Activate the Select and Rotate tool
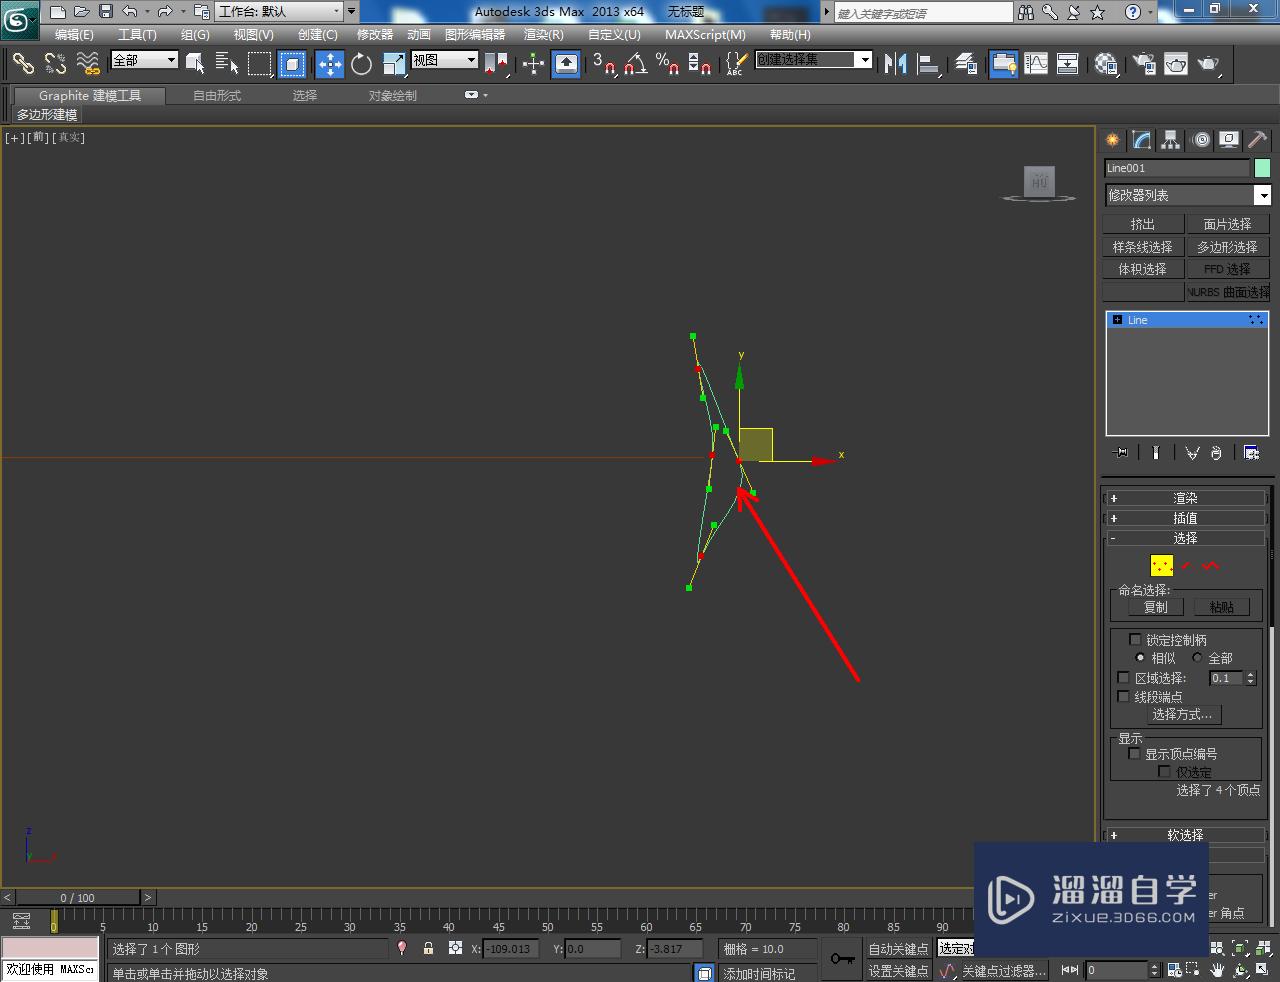Viewport: 1280px width, 982px height. 362,64
